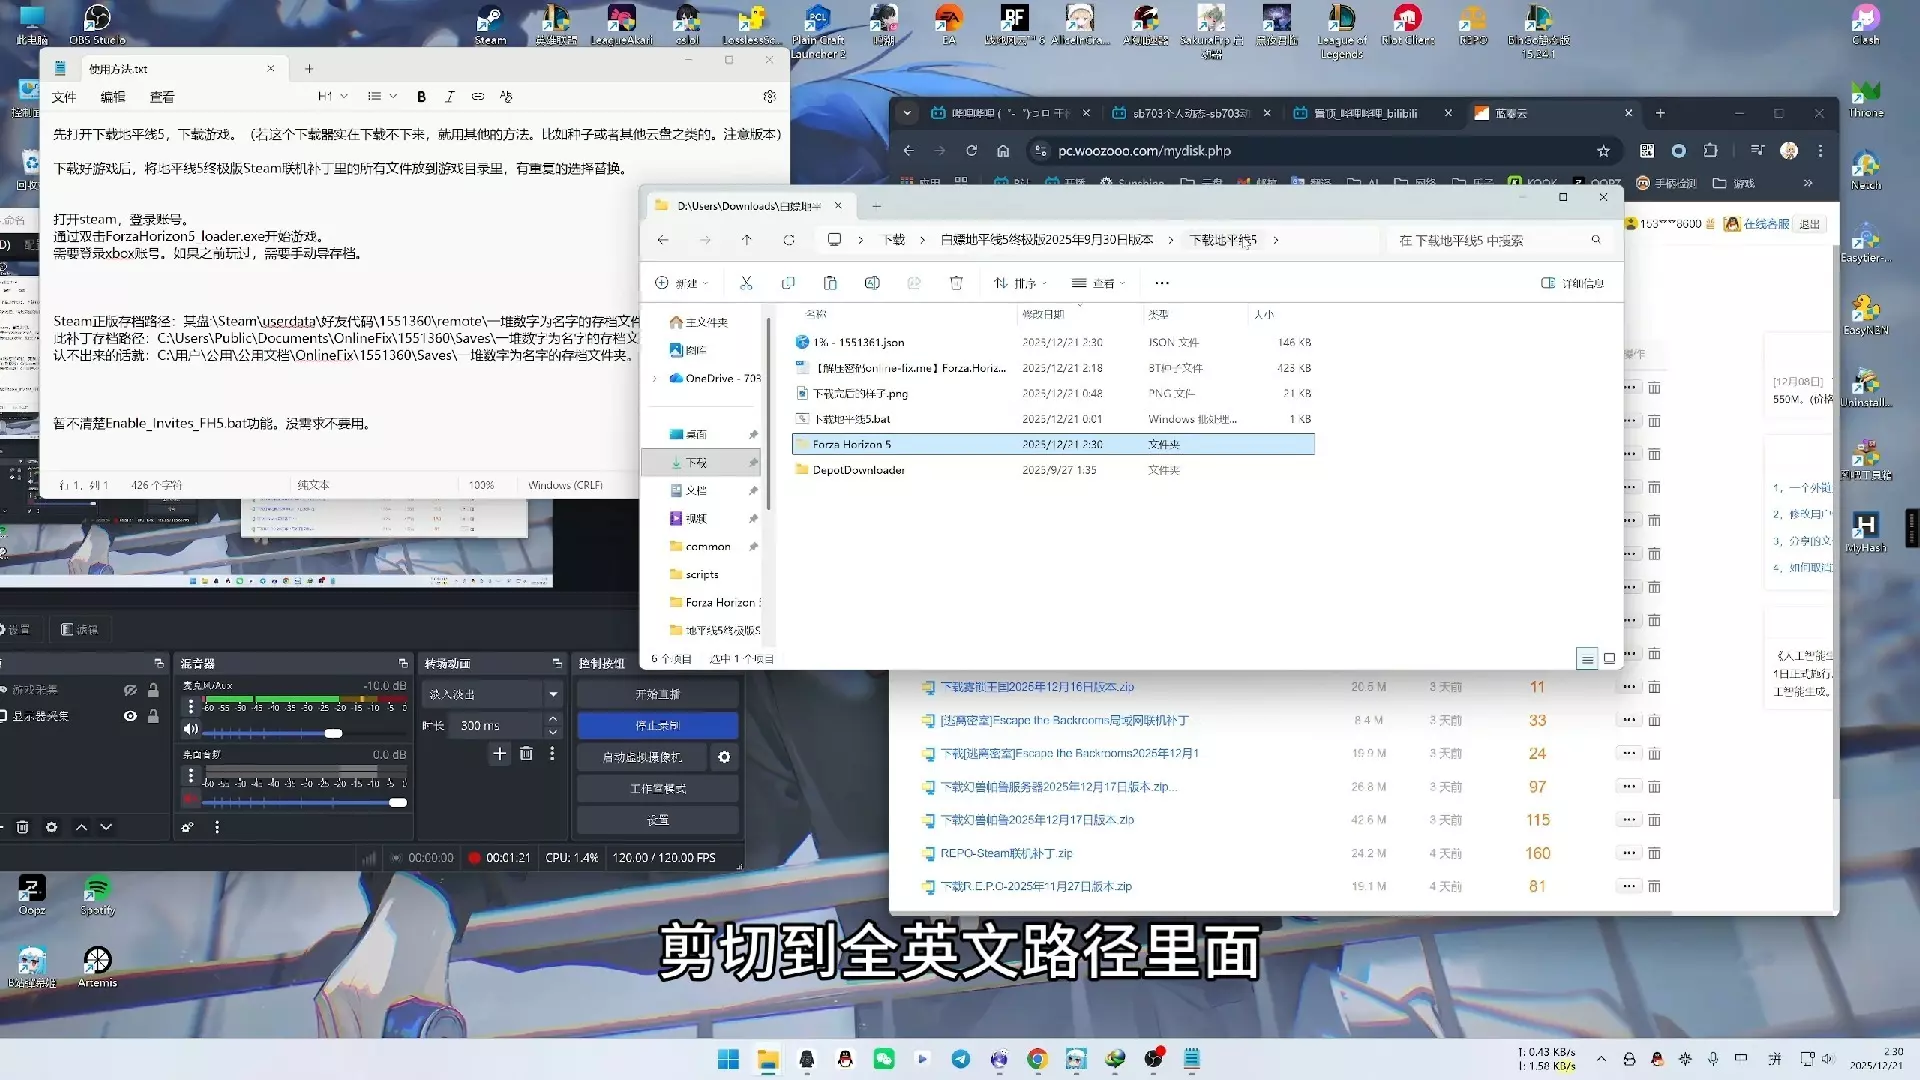Adjust the Mic/Aux volume slider
Image resolution: width=1920 pixels, height=1080 pixels.
[333, 733]
